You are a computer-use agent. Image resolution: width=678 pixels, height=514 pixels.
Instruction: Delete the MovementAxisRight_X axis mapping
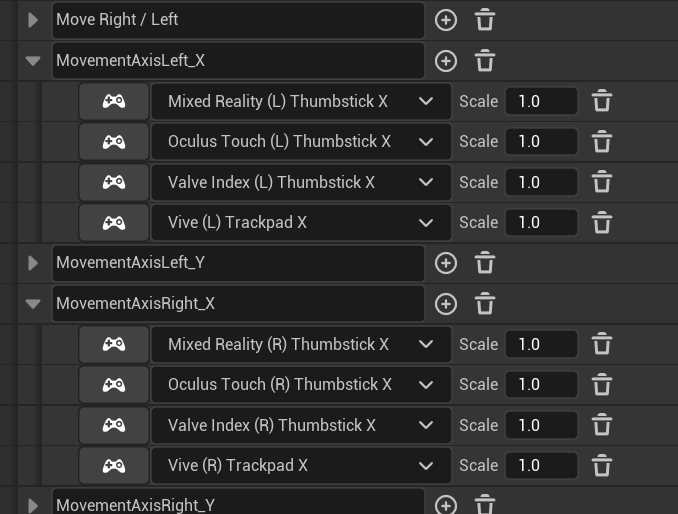[x=485, y=304]
